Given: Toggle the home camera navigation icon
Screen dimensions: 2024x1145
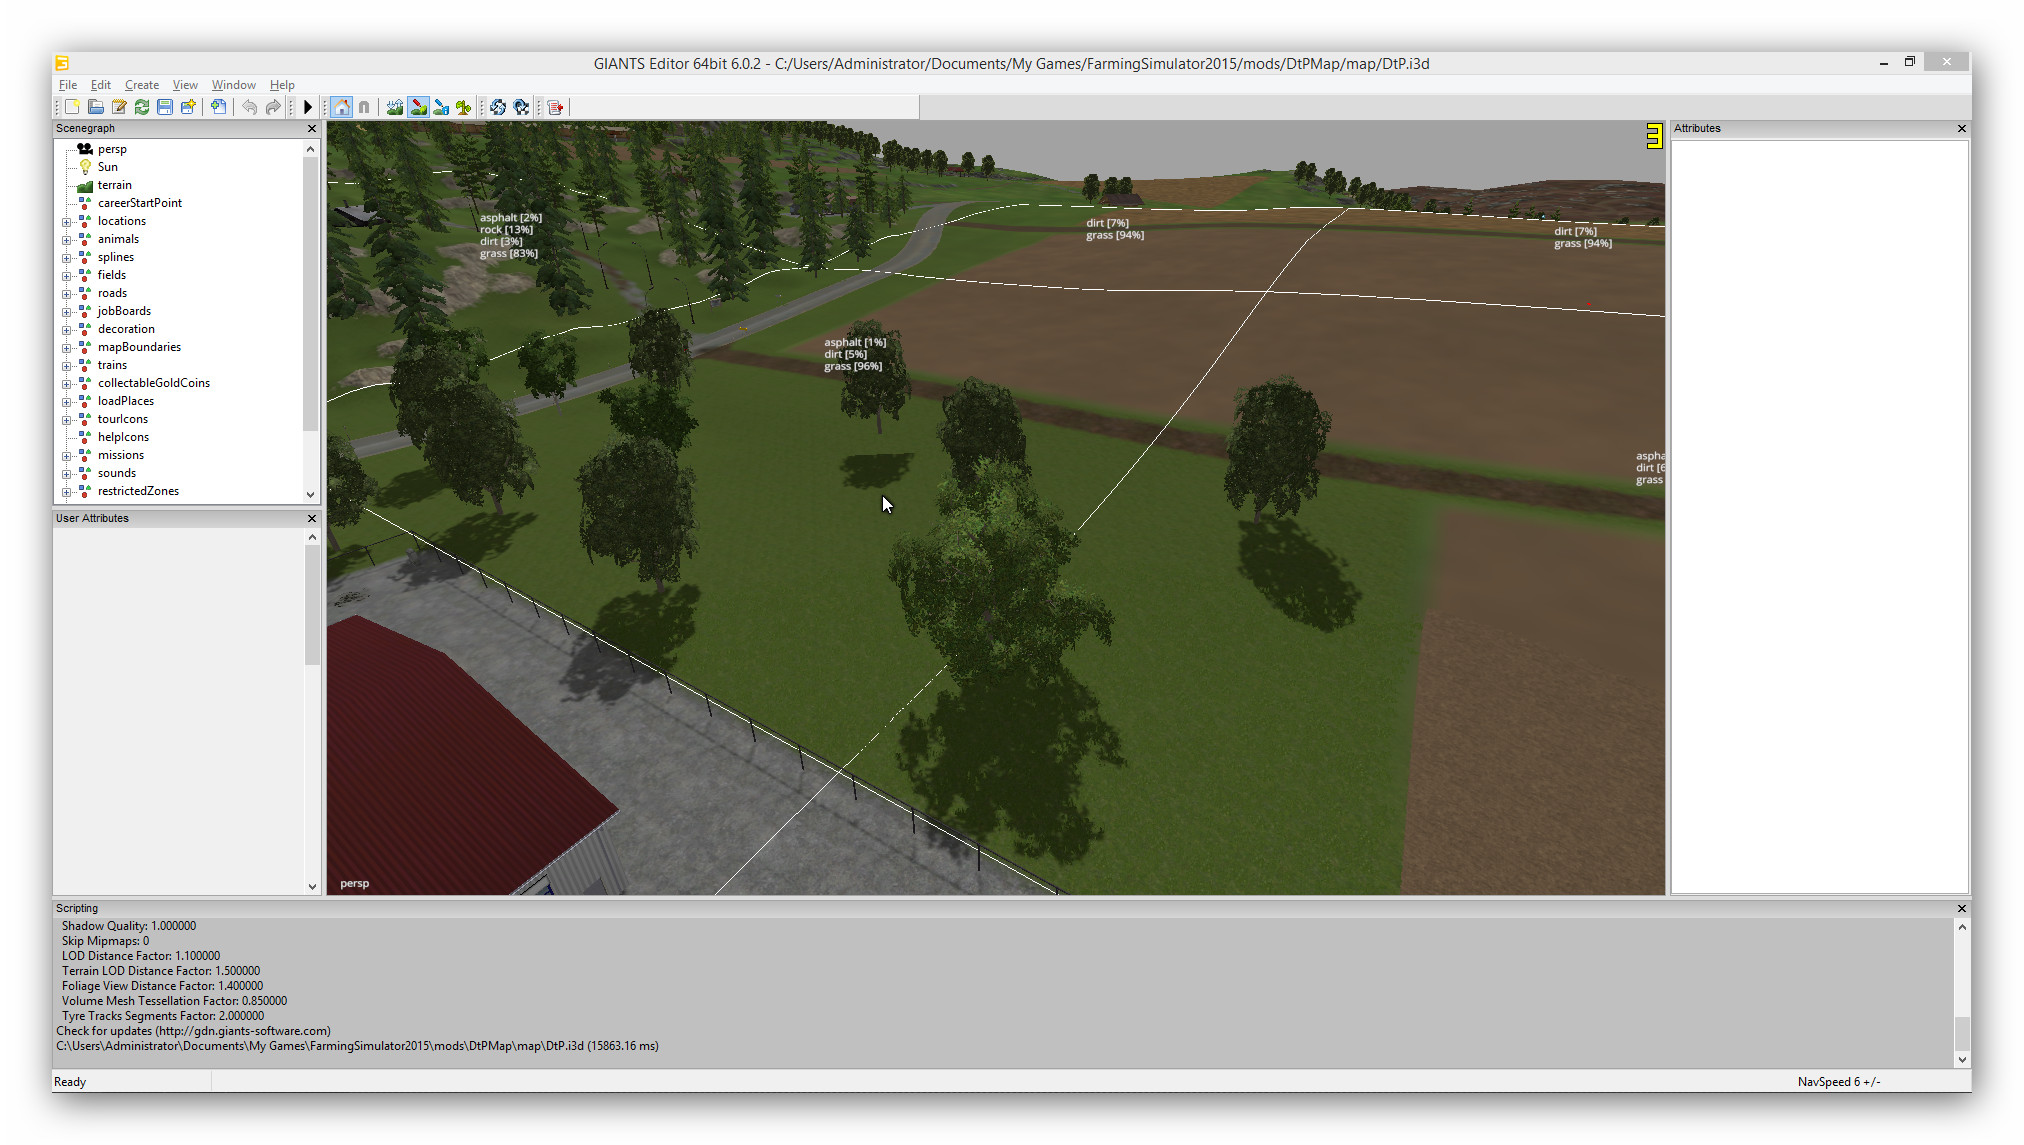Looking at the screenshot, I should (342, 107).
